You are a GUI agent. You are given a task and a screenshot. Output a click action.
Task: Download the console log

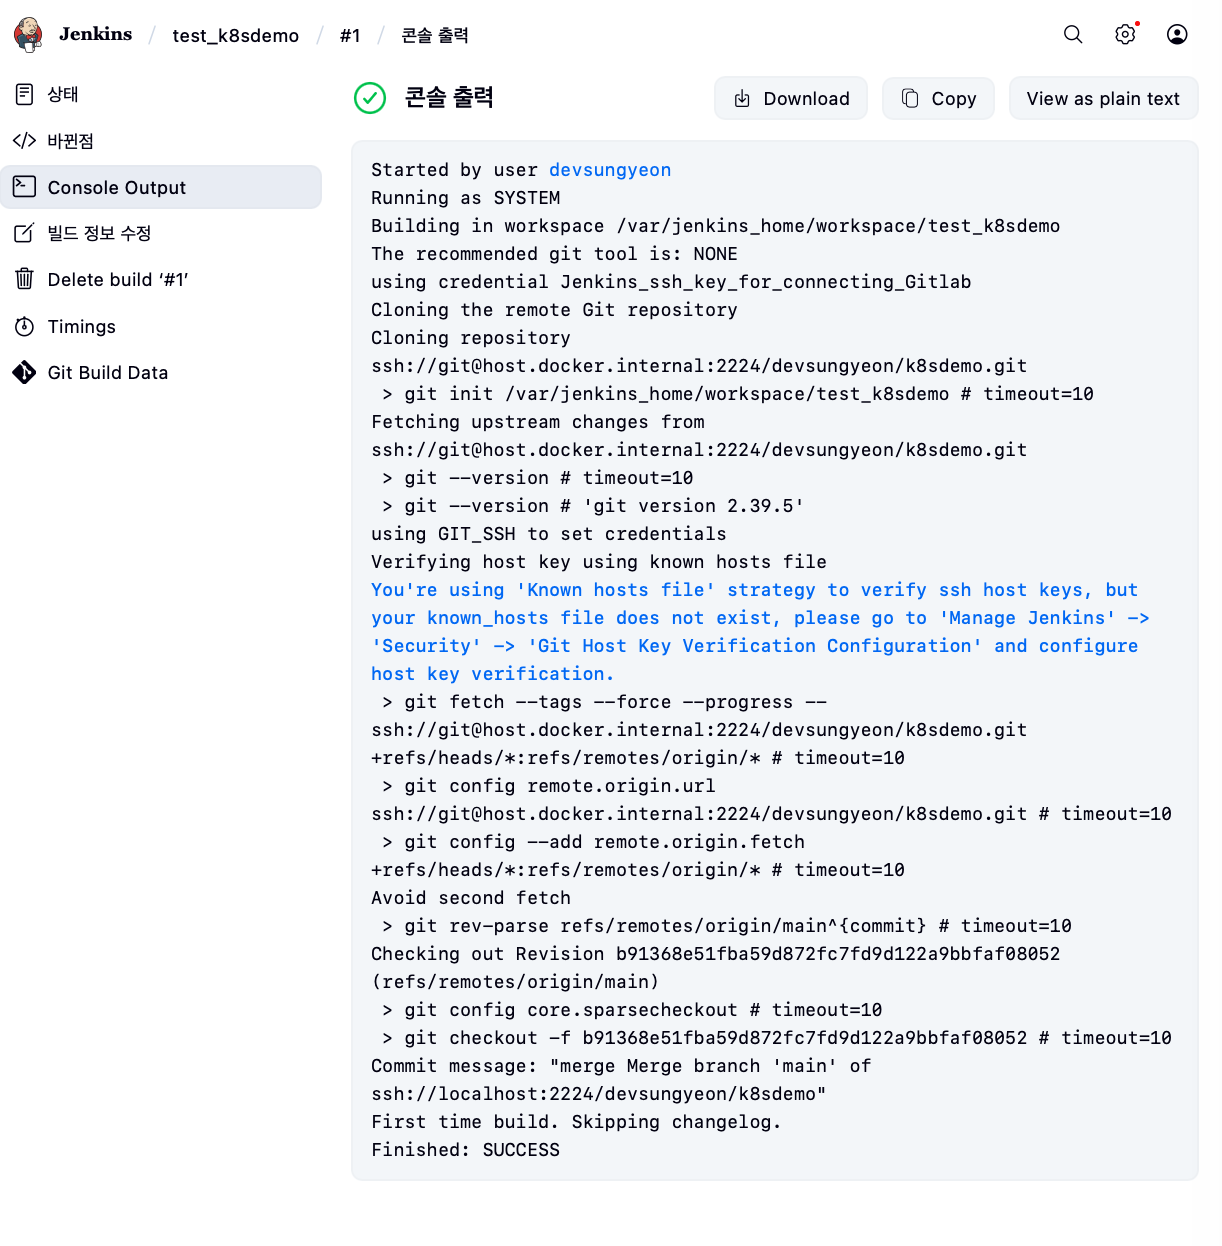[x=791, y=99]
